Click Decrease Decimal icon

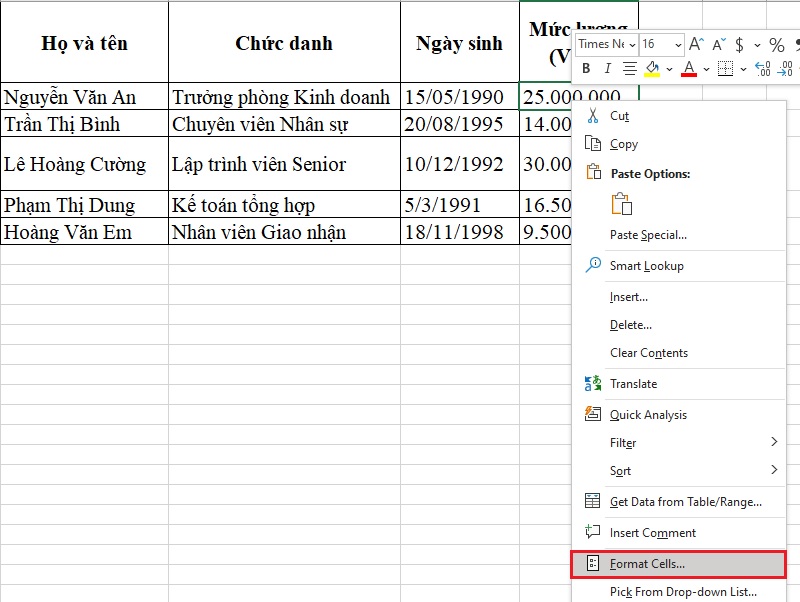785,68
